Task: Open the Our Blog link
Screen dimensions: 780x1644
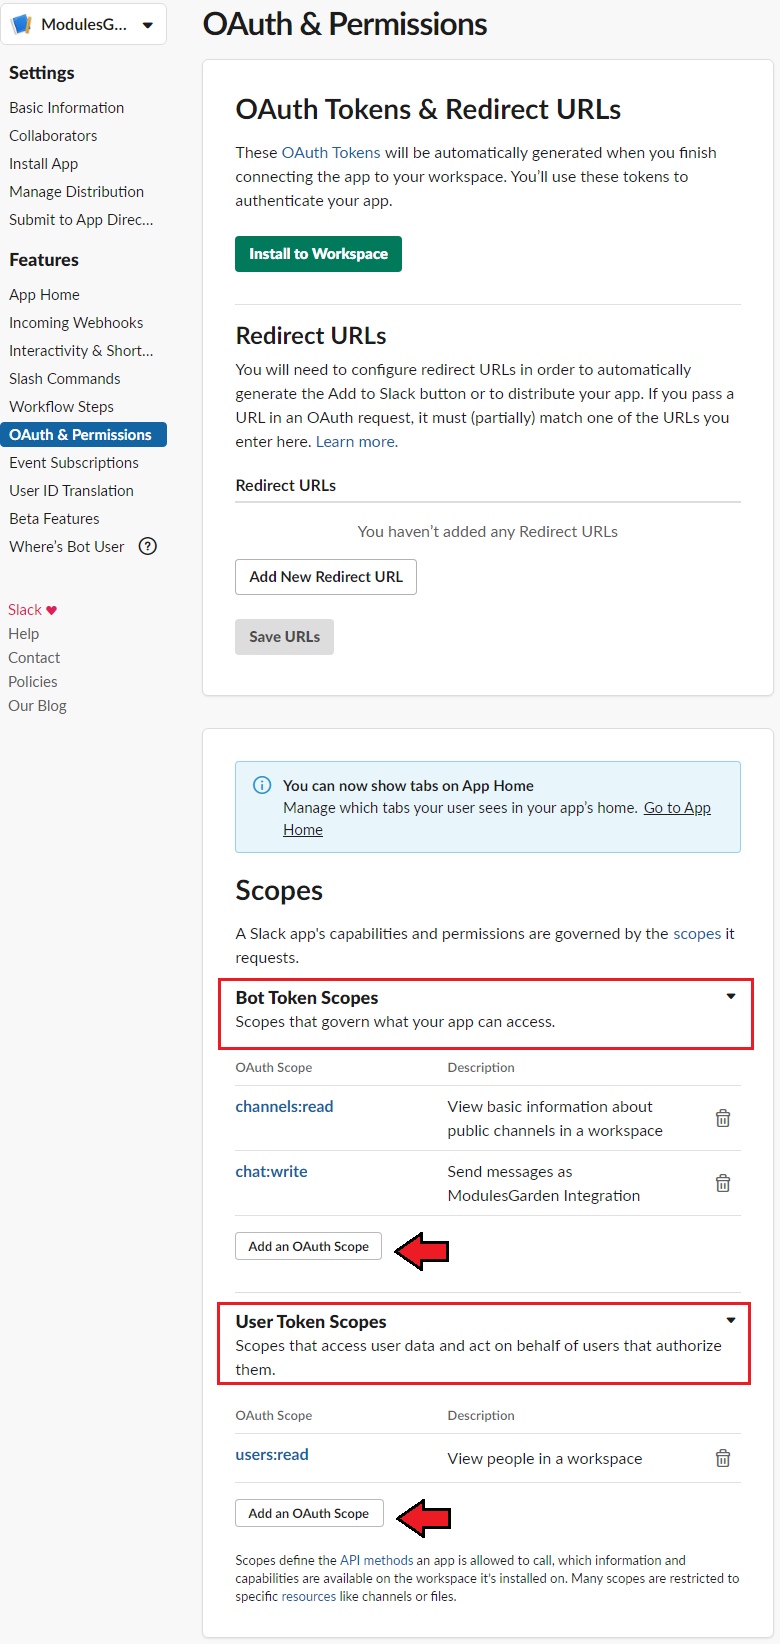Action: click(x=37, y=706)
